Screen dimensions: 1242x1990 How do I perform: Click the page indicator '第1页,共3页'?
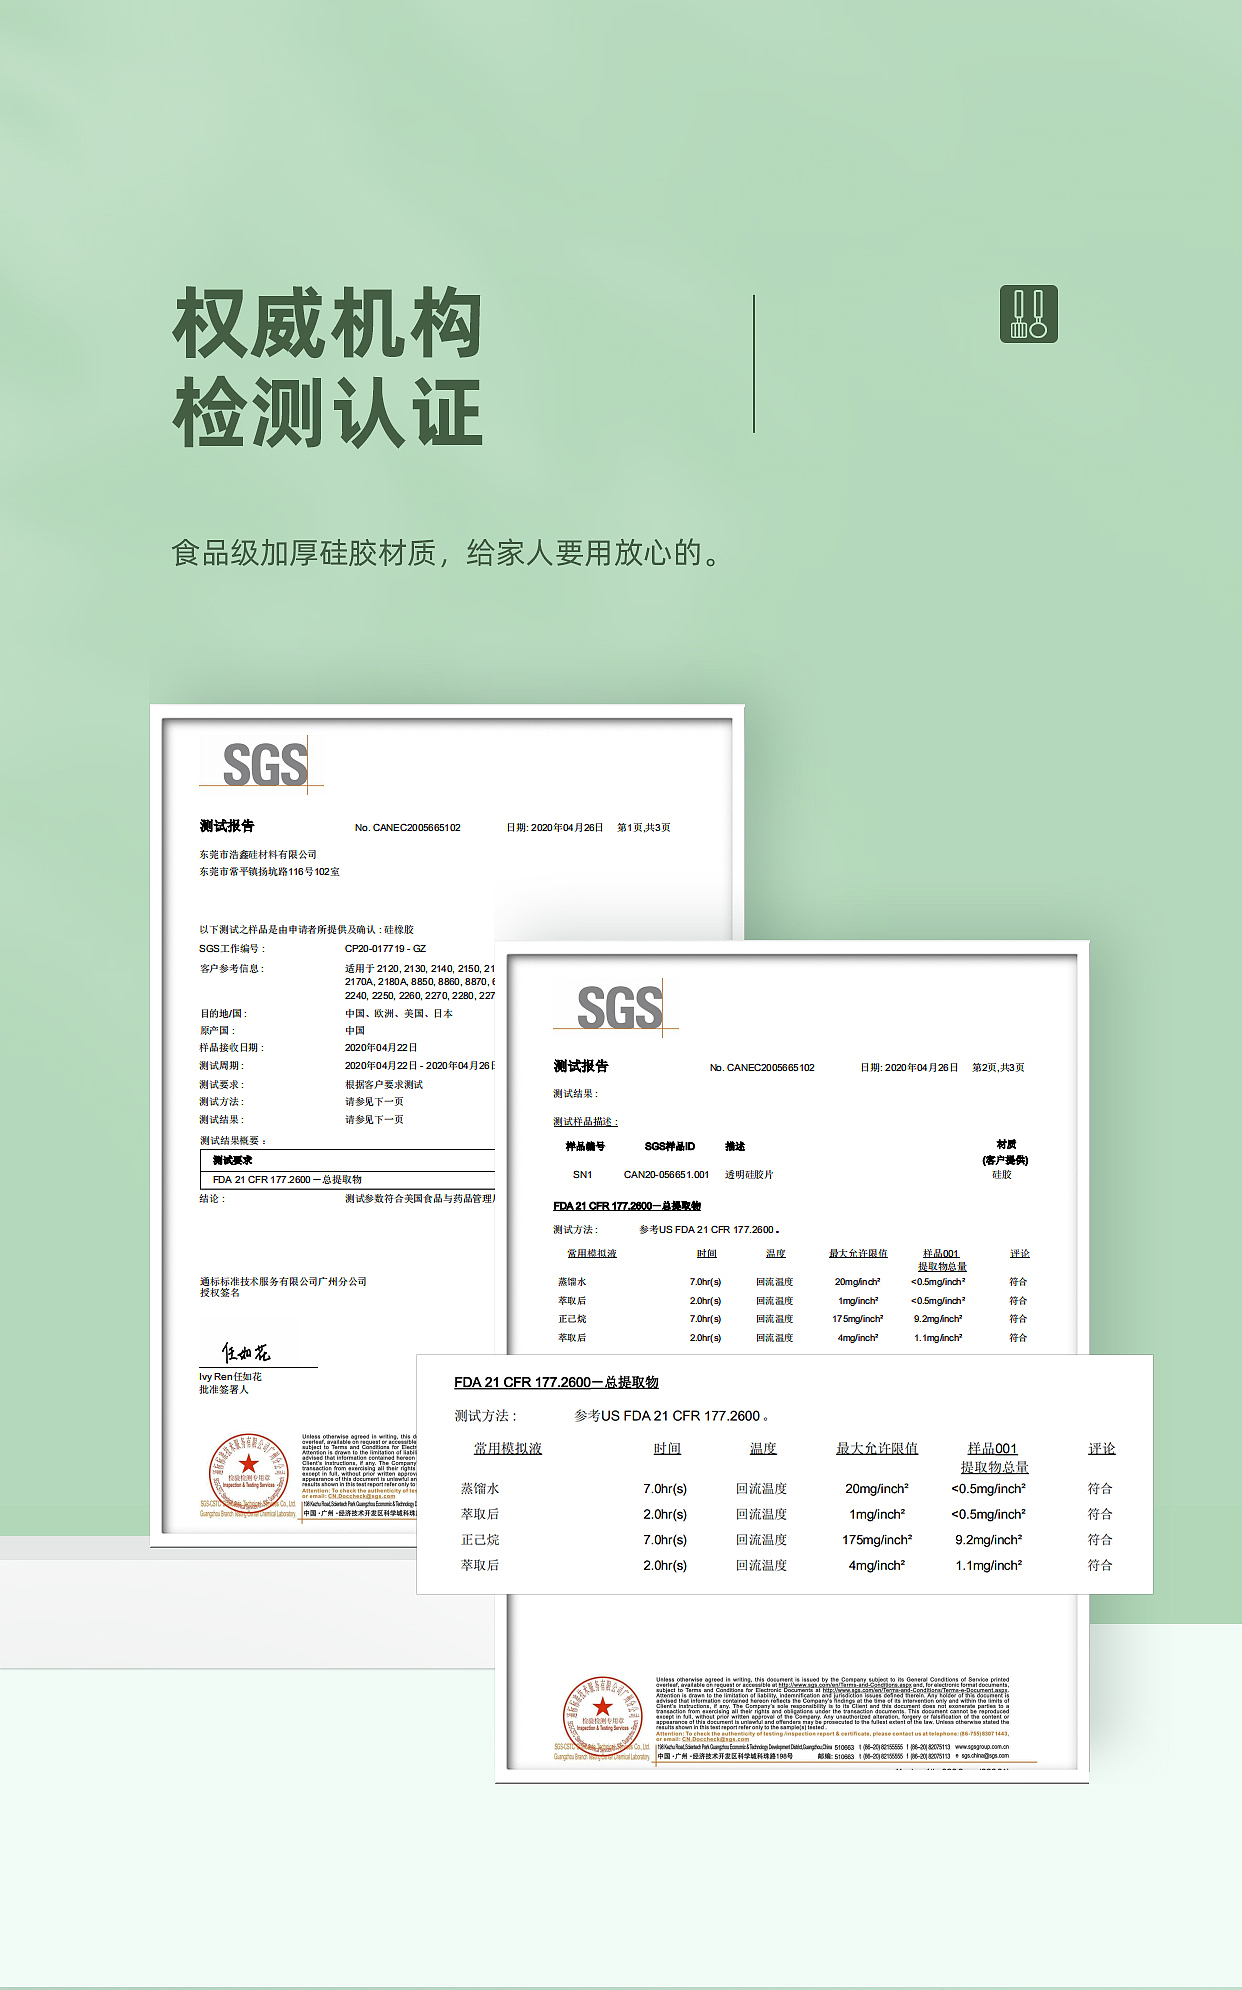pyautogui.click(x=644, y=828)
